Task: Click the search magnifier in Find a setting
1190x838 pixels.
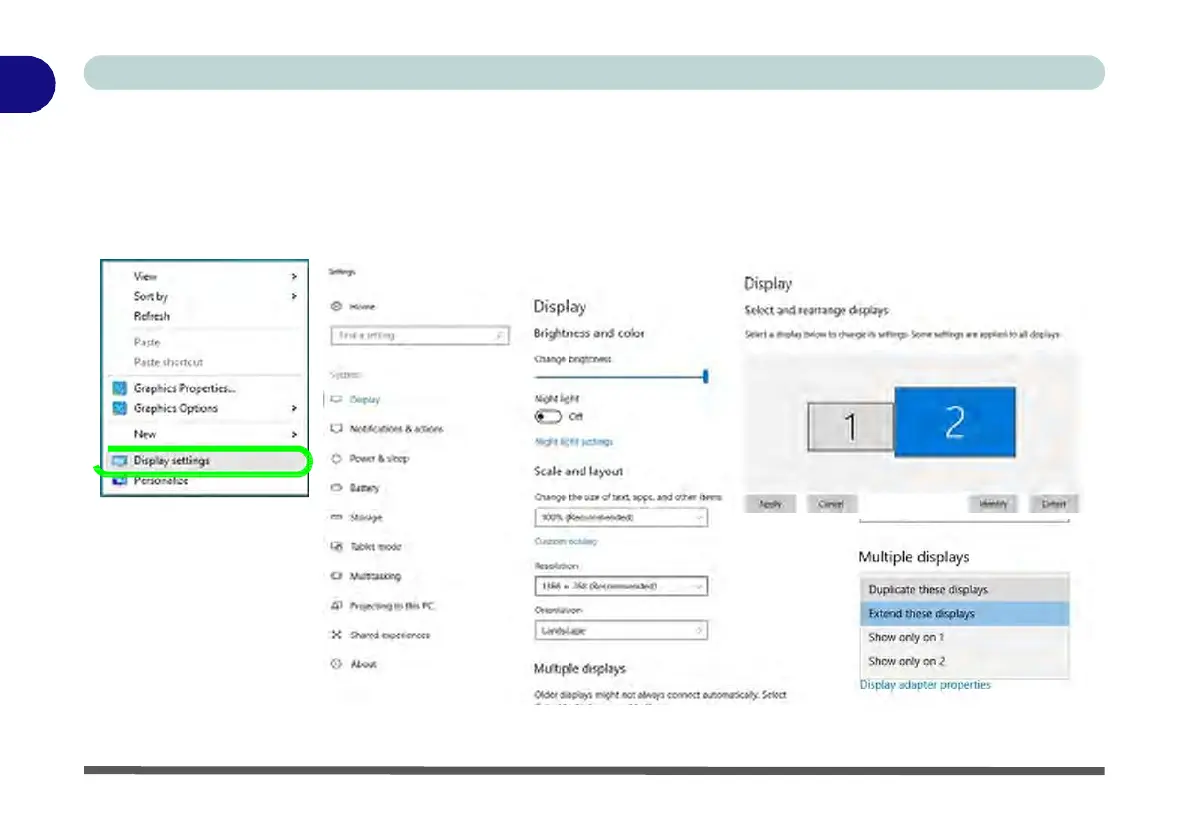Action: (x=499, y=335)
